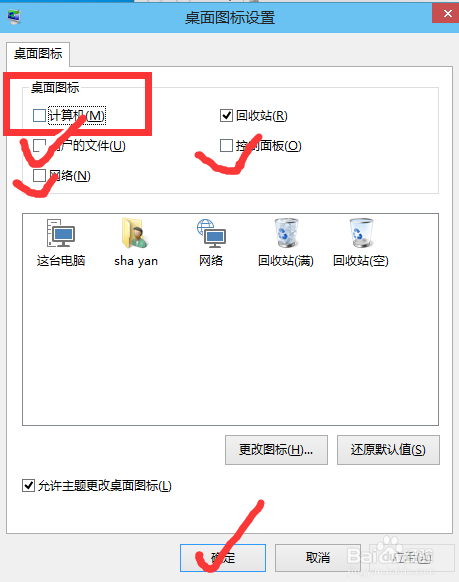Select the 网络 network icon in list
The image size is (459, 582).
(211, 243)
